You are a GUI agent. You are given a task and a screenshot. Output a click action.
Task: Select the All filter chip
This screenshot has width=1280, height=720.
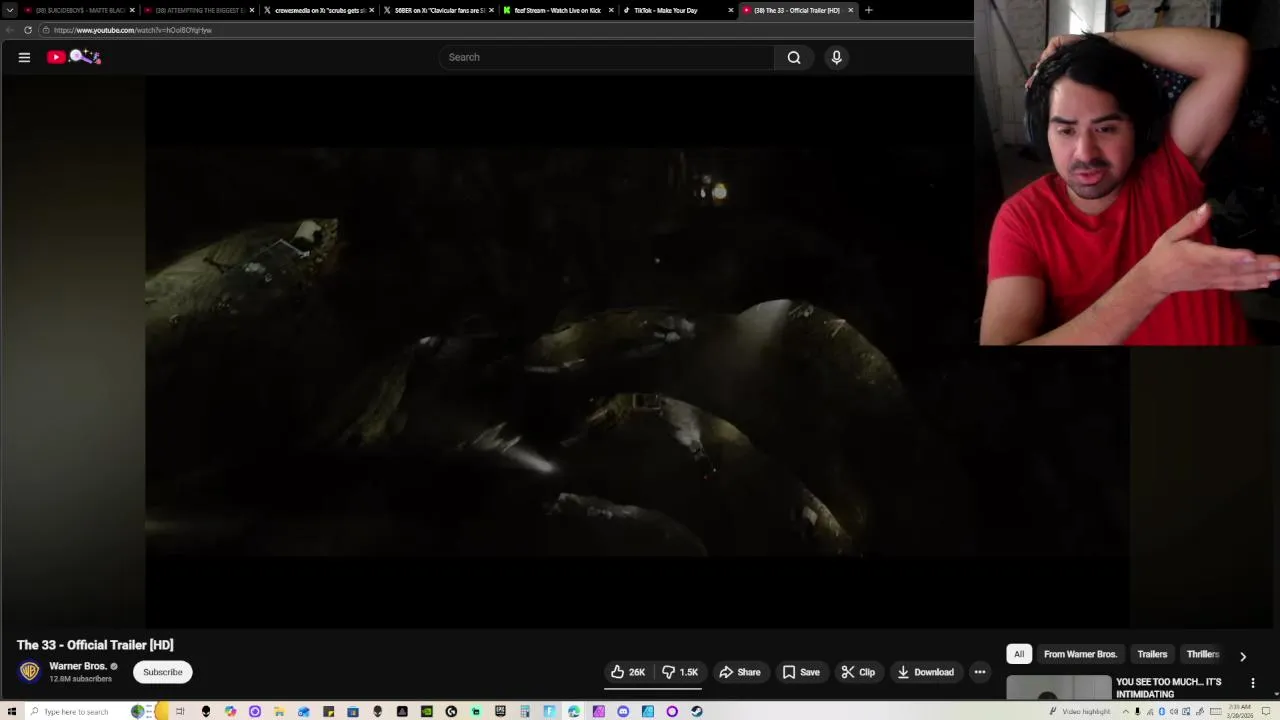click(1019, 654)
